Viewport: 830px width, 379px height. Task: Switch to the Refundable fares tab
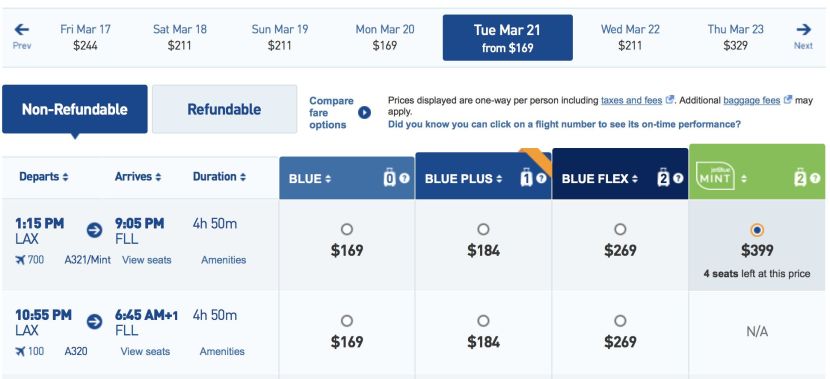(224, 109)
